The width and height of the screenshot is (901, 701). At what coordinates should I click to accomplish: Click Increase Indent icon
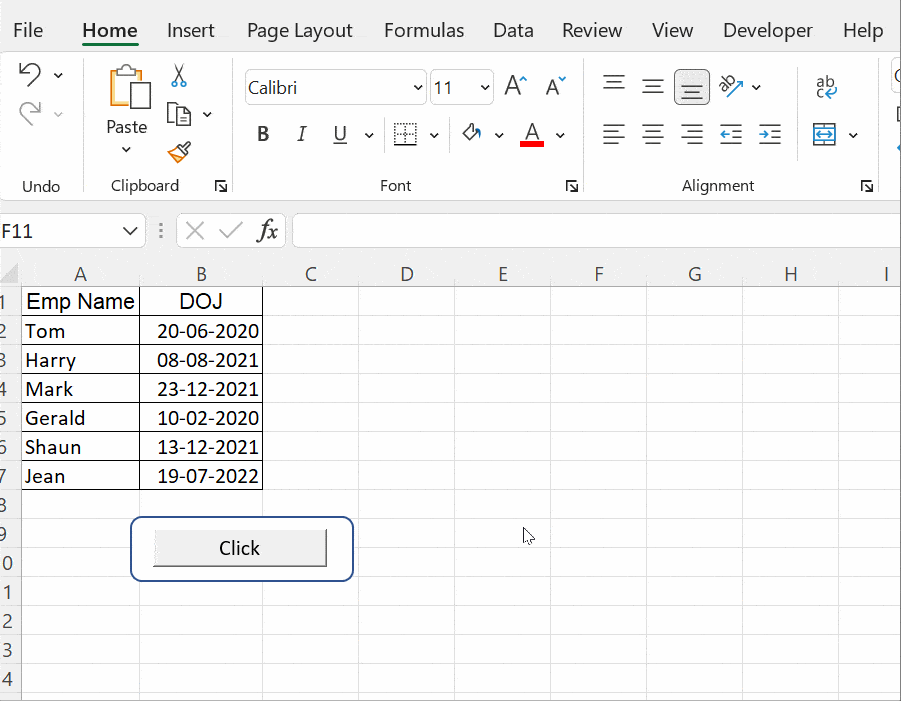tap(769, 134)
